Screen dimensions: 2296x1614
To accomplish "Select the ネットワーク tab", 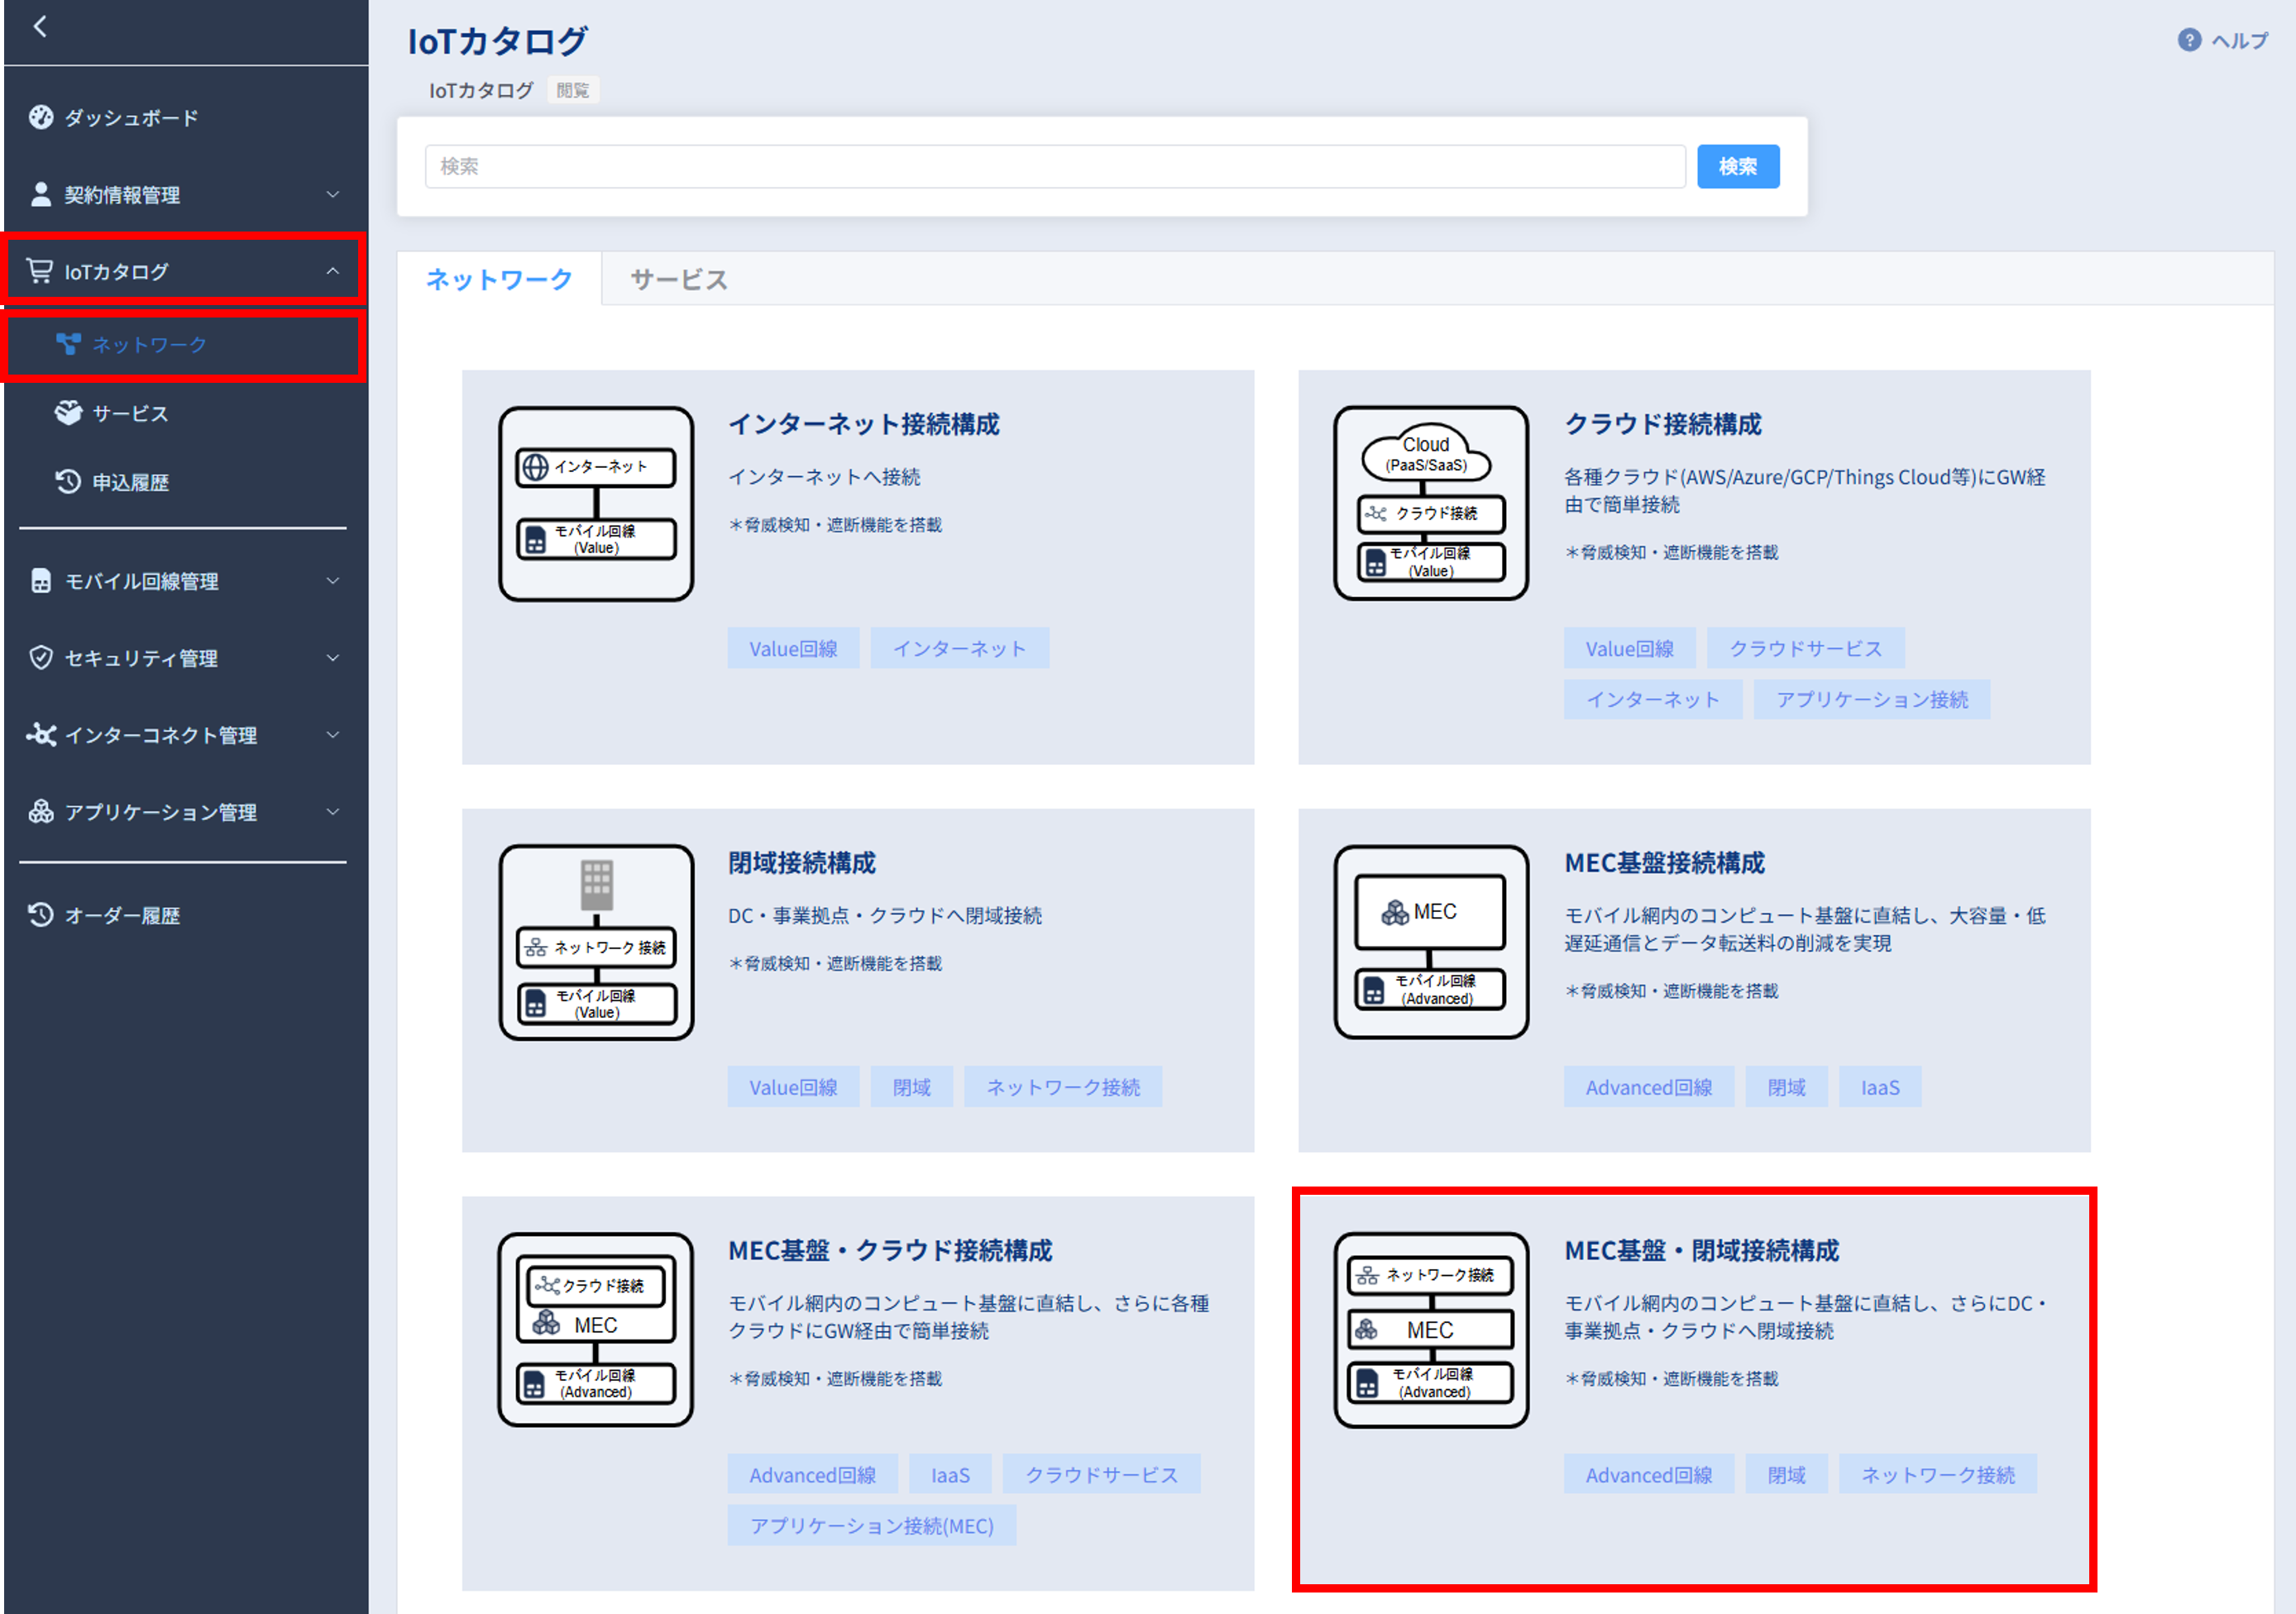I will [499, 280].
